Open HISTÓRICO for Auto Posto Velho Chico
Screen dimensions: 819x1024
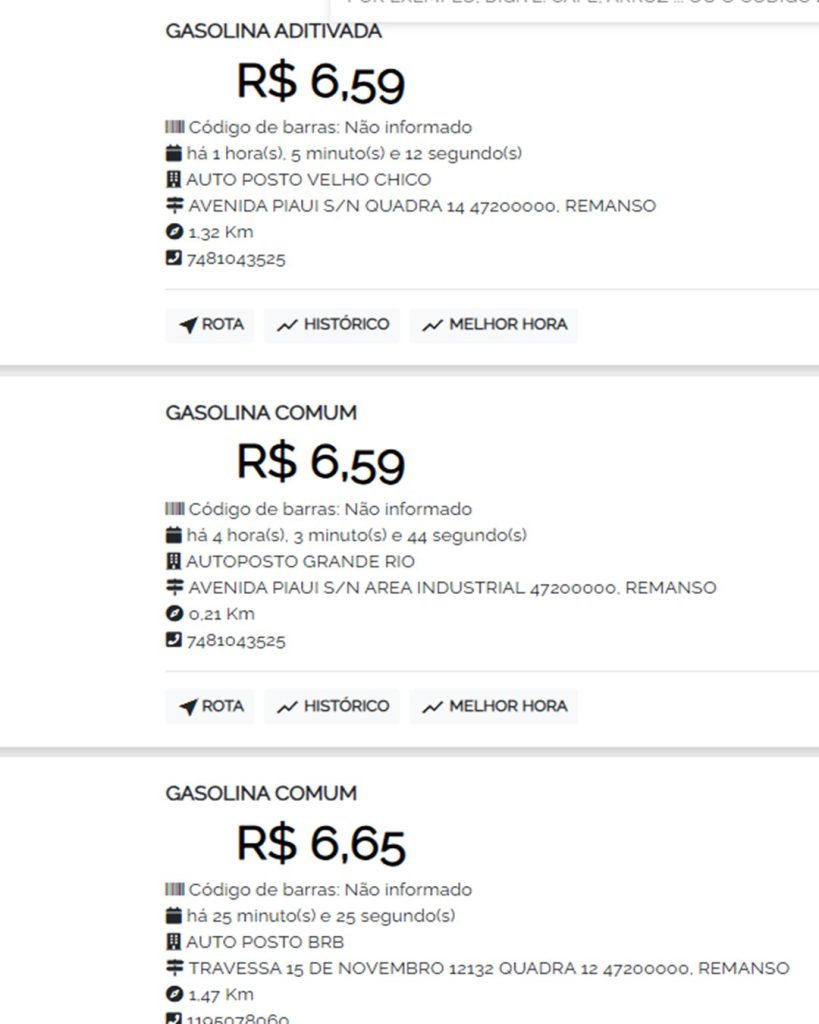(x=332, y=325)
